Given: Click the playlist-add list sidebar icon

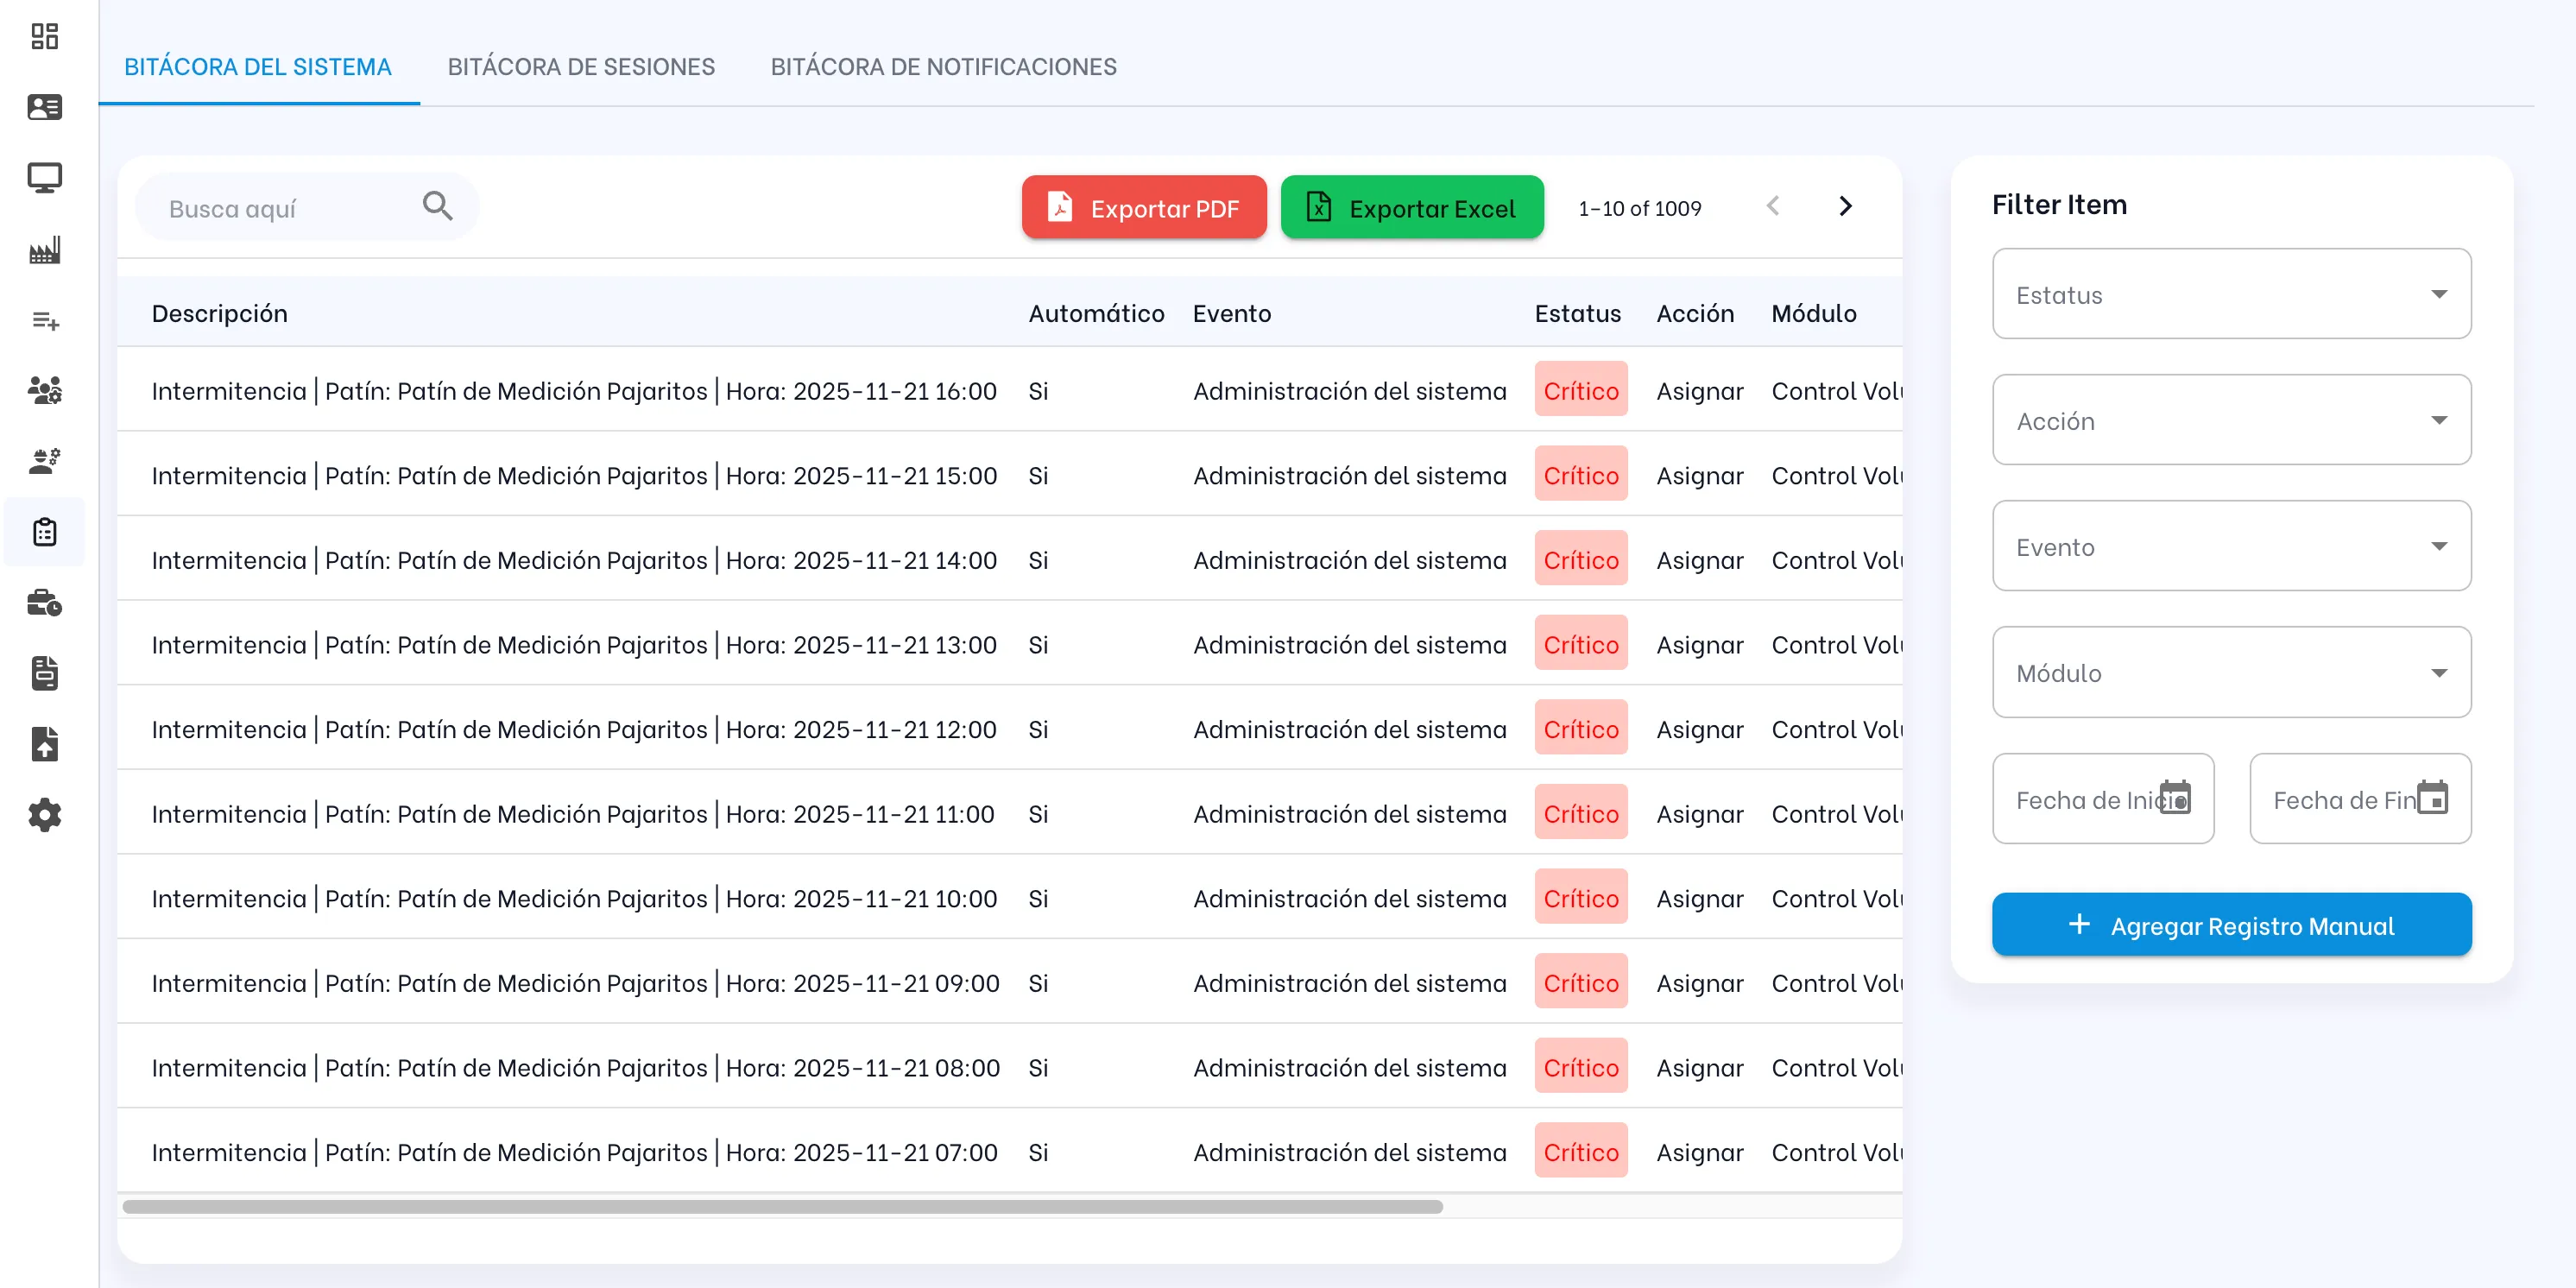Looking at the screenshot, I should (44, 320).
